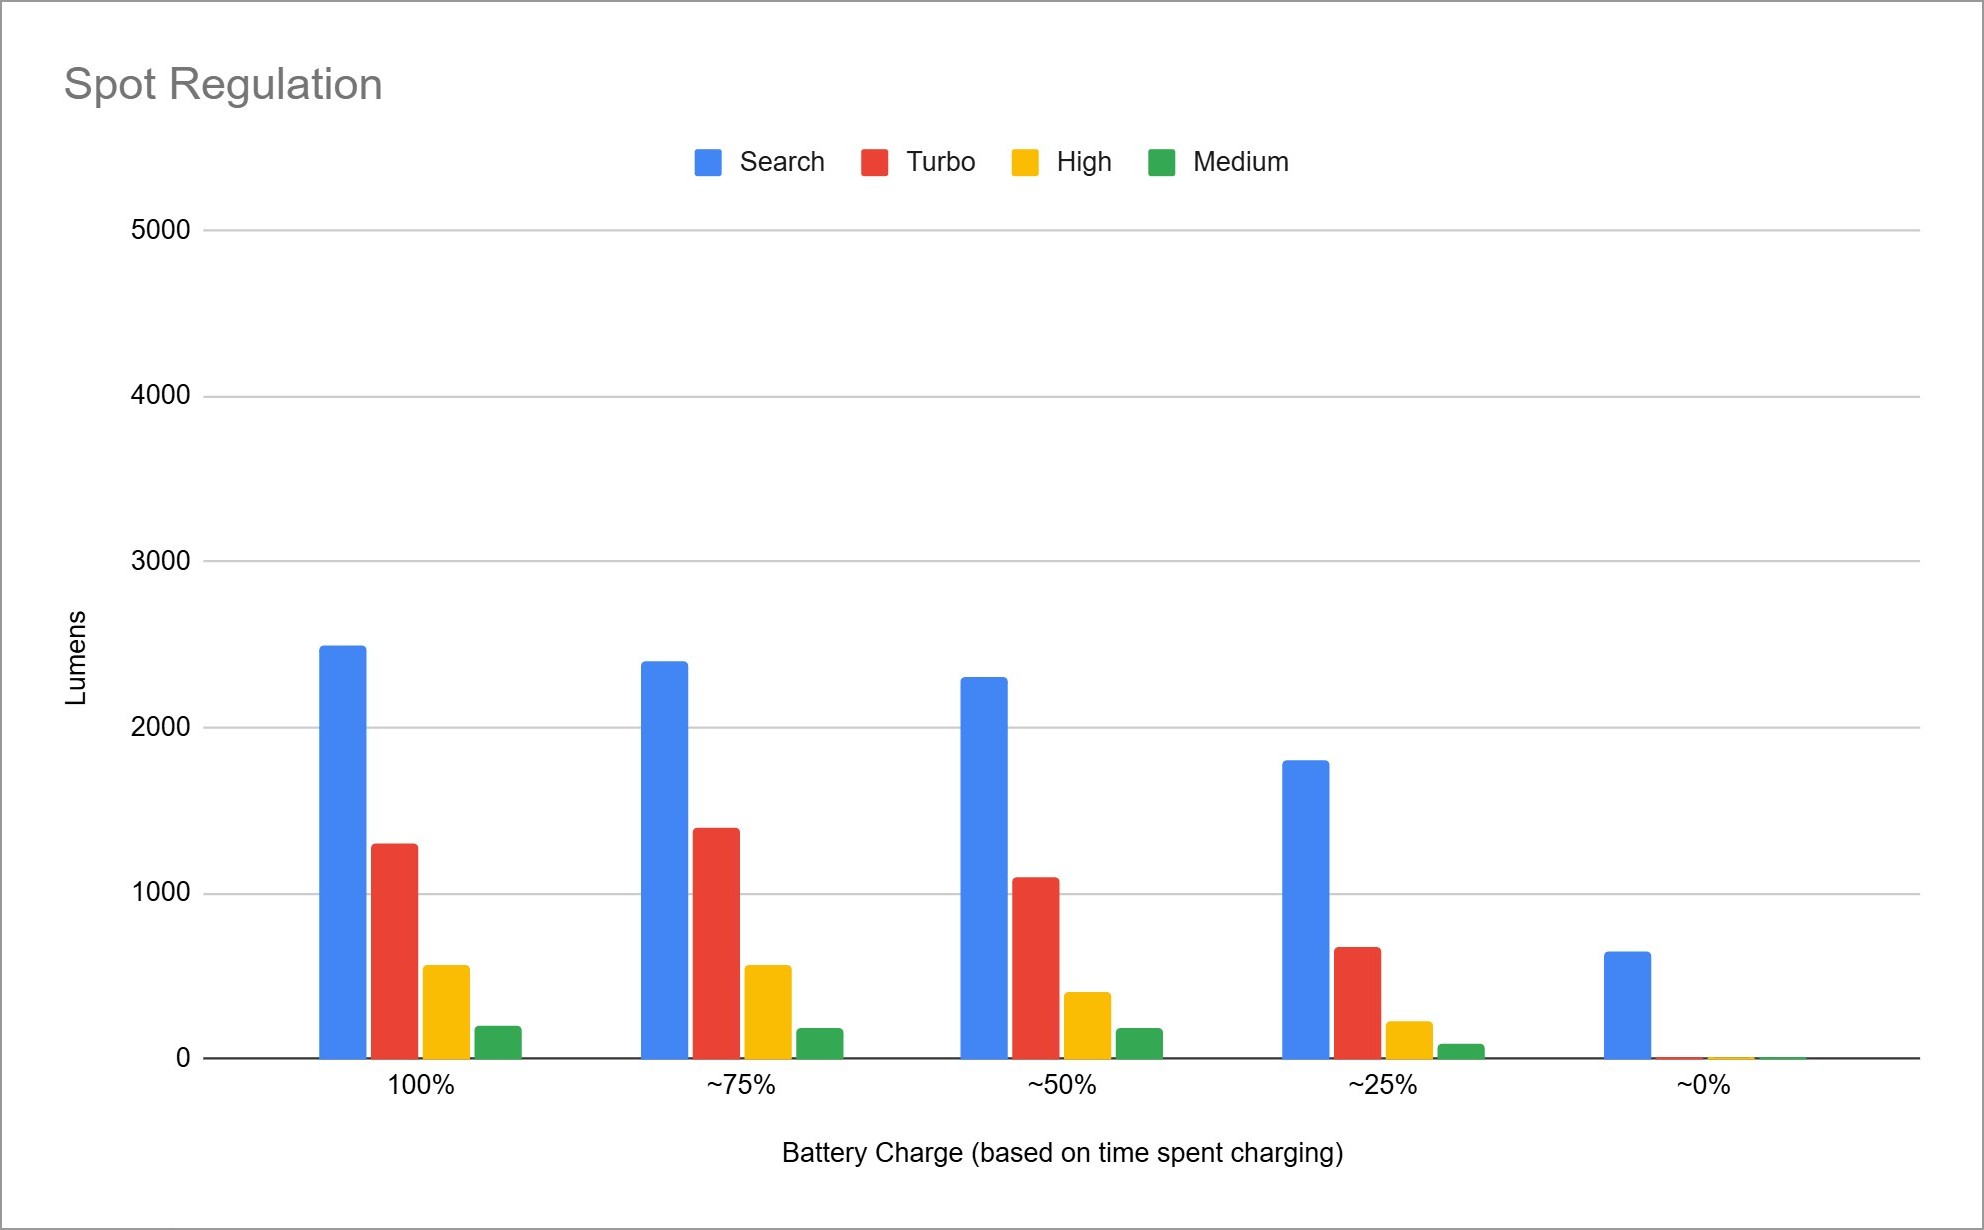Click the Lumens vertical axis title
This screenshot has width=1984, height=1230.
tap(76, 658)
